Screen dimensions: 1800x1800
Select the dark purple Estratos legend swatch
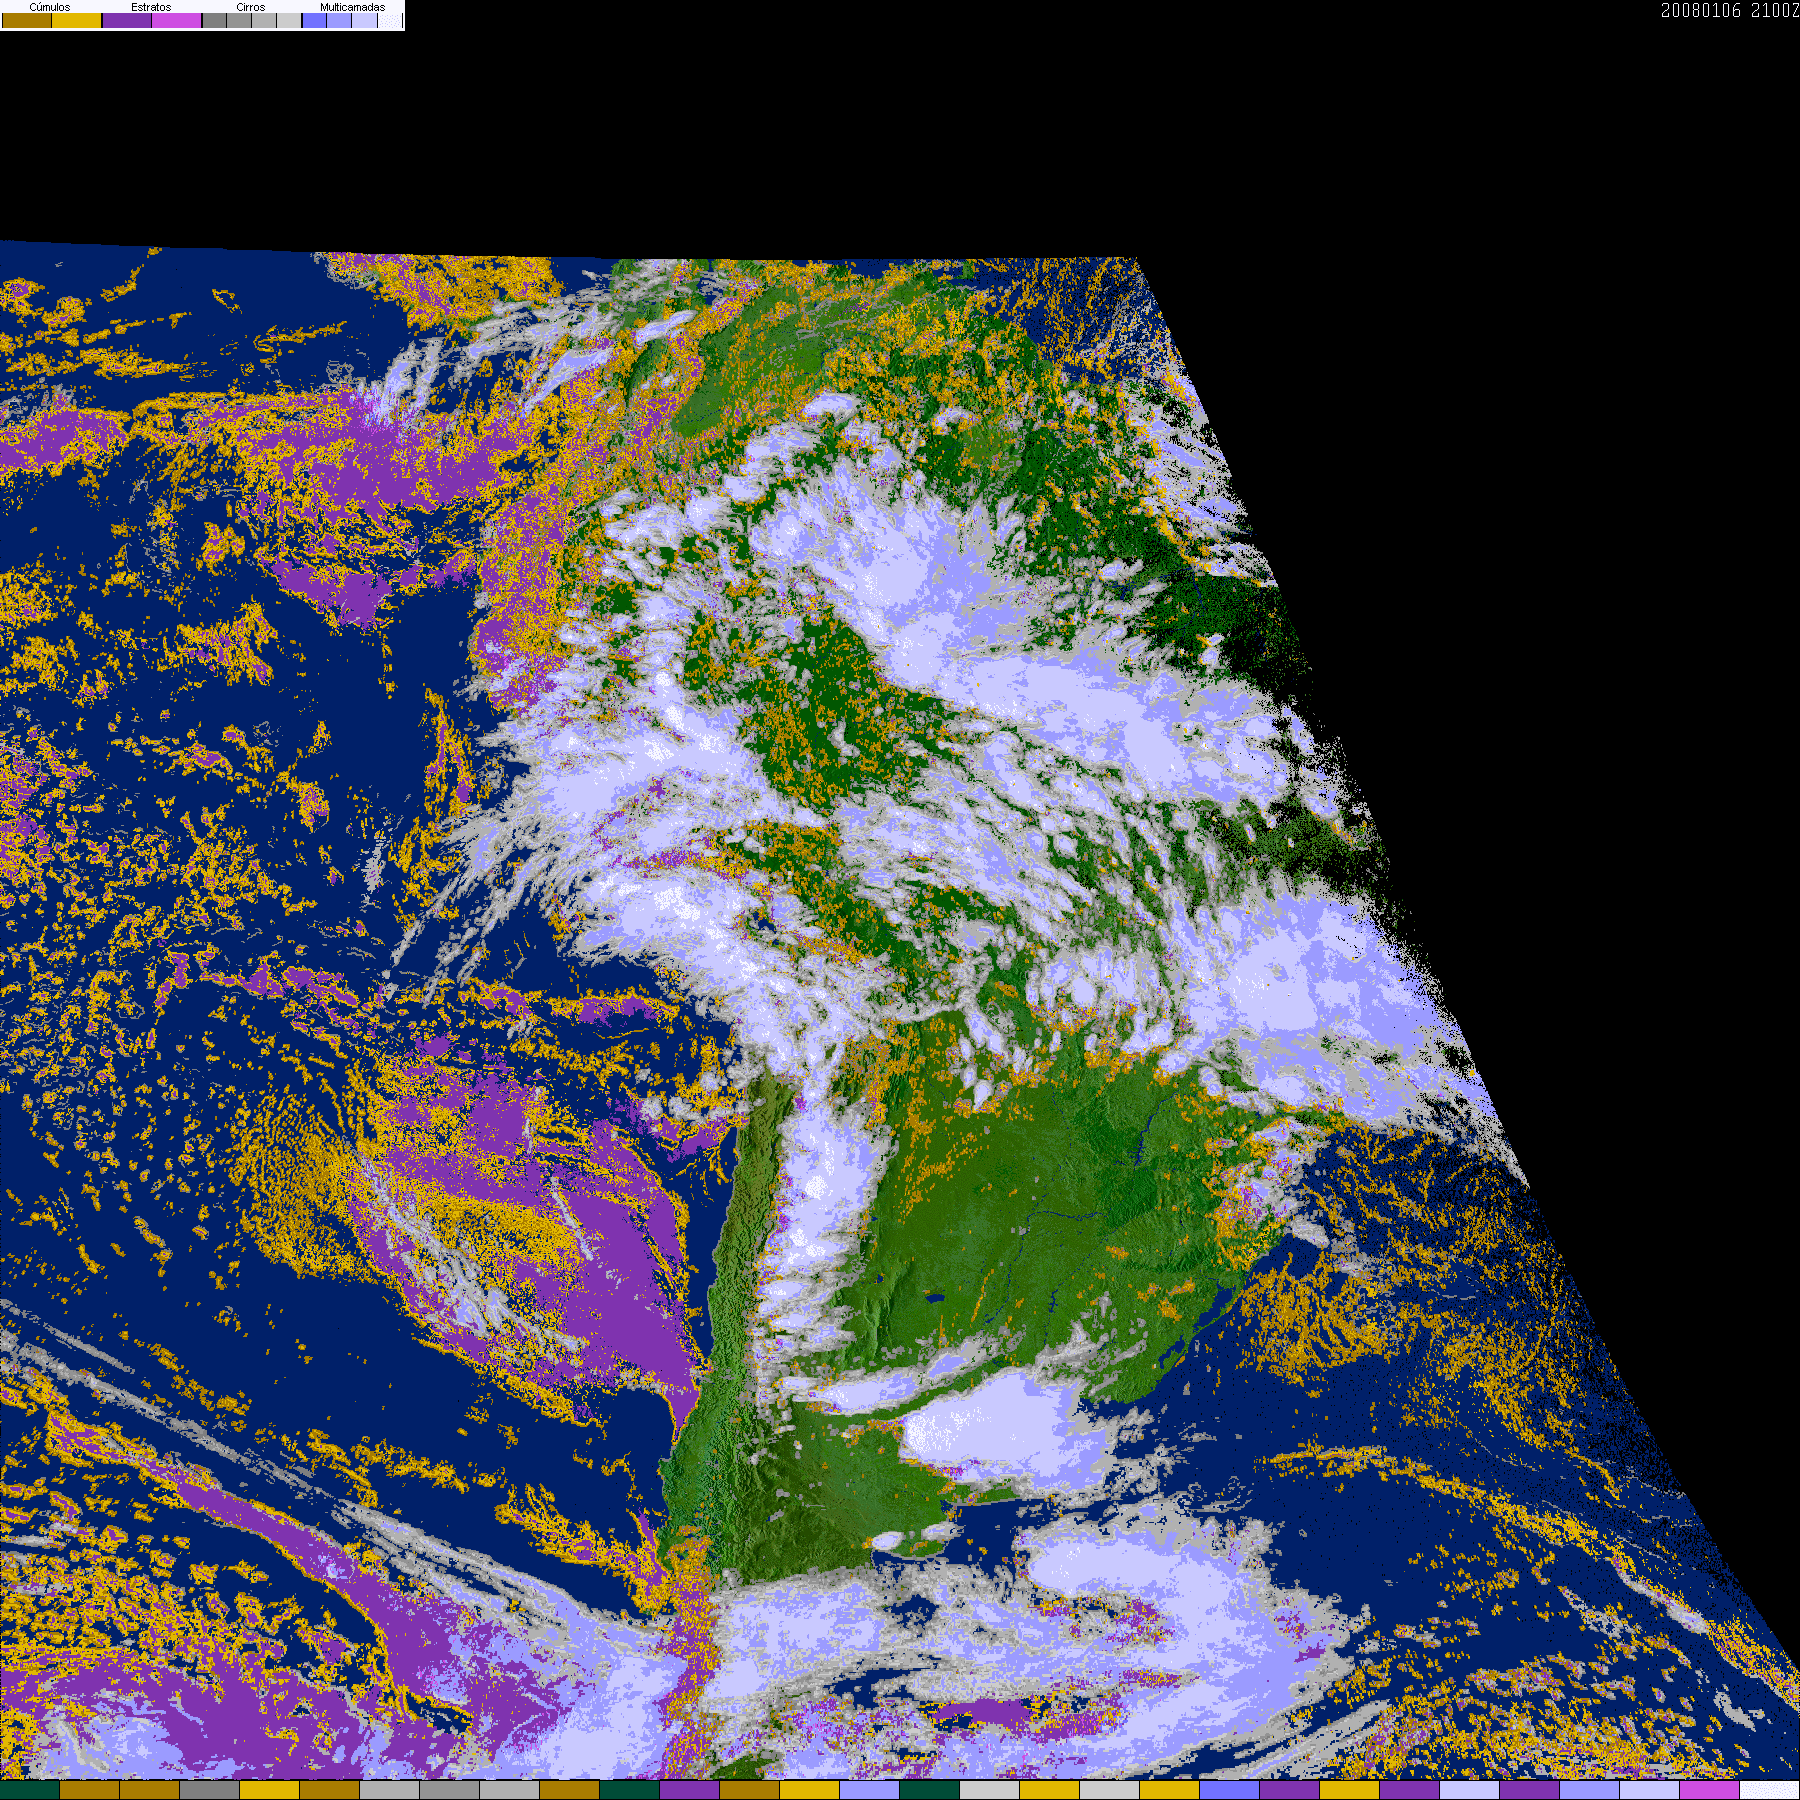127,20
